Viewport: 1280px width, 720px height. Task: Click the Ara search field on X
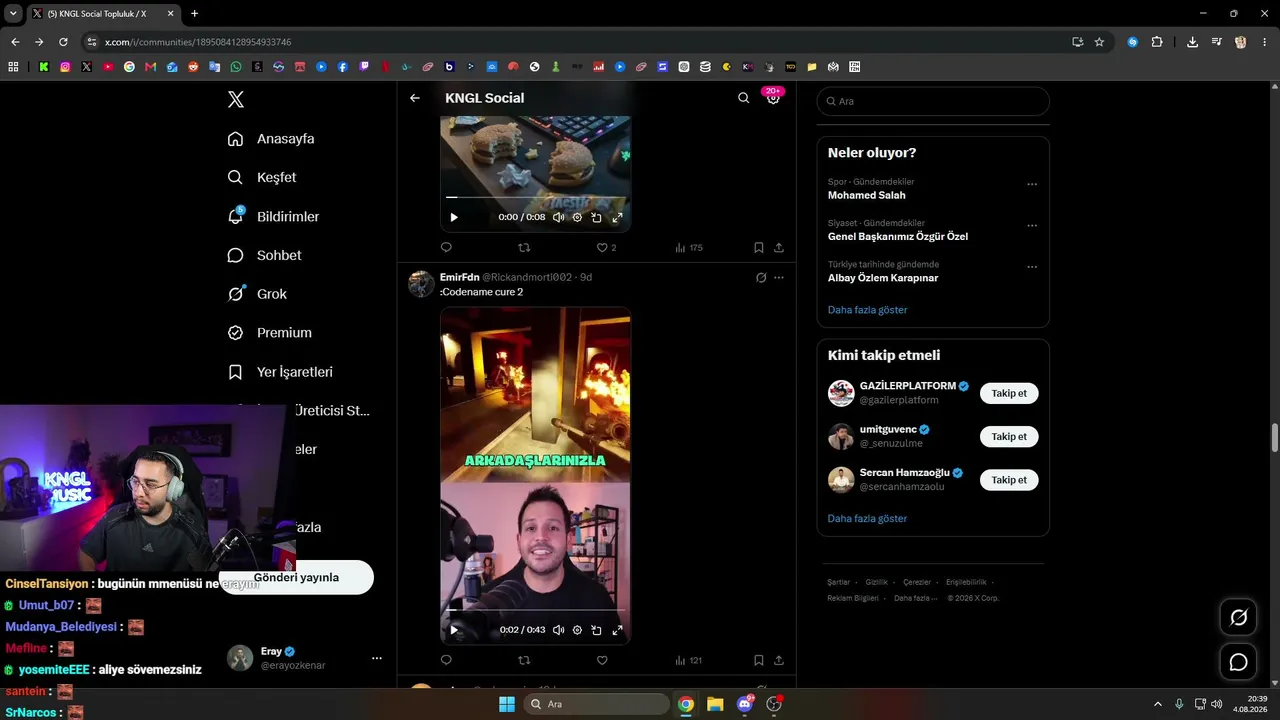click(933, 101)
